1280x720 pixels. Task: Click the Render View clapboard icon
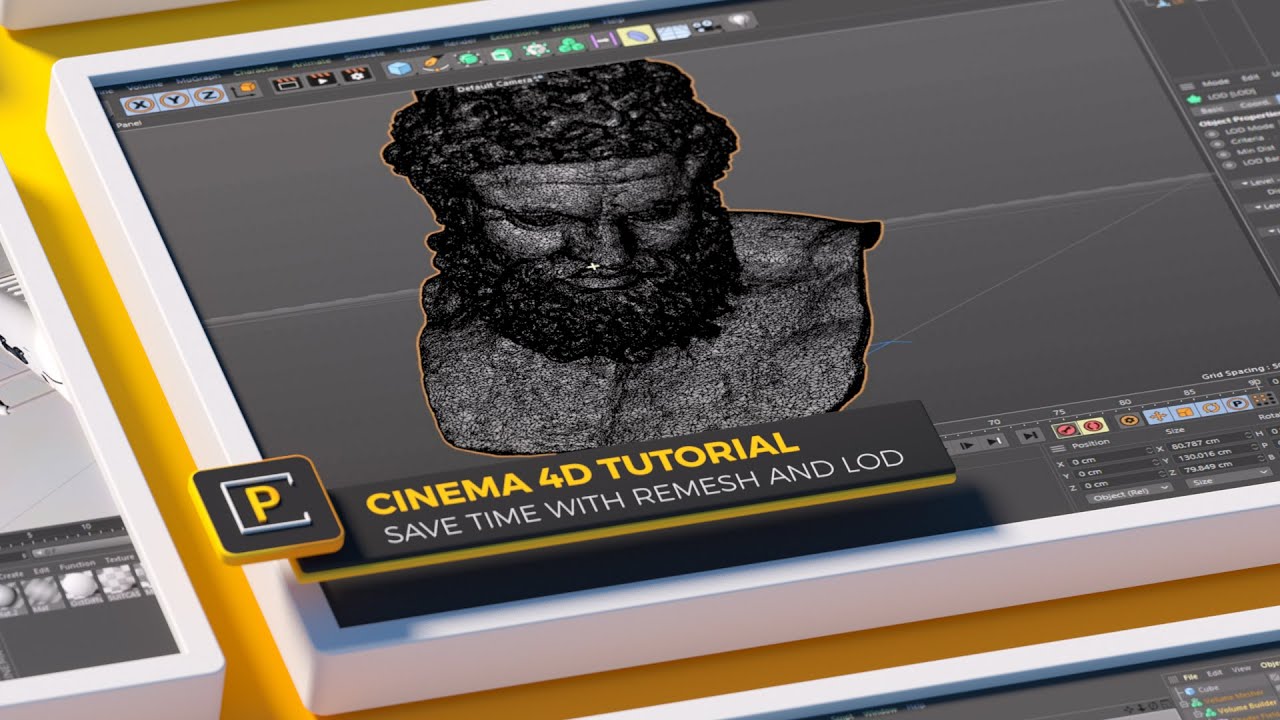(287, 83)
